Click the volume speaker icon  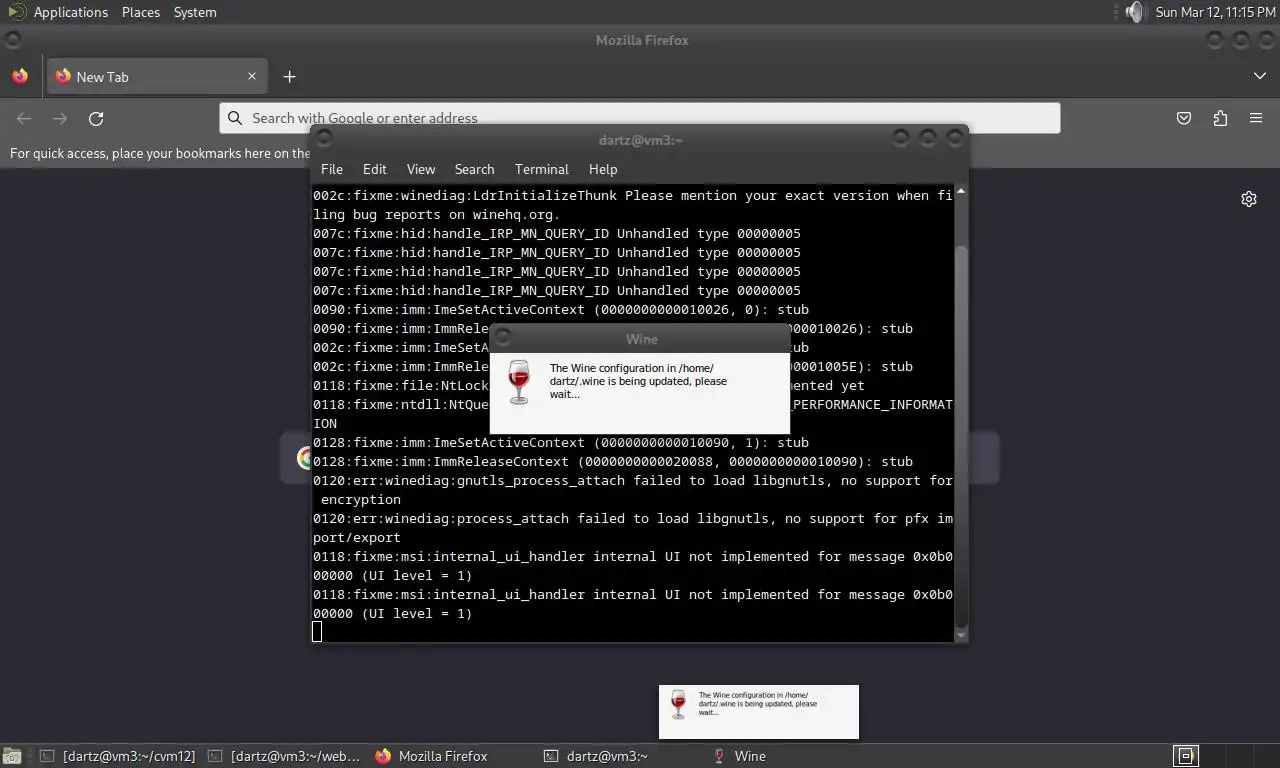click(x=1133, y=12)
